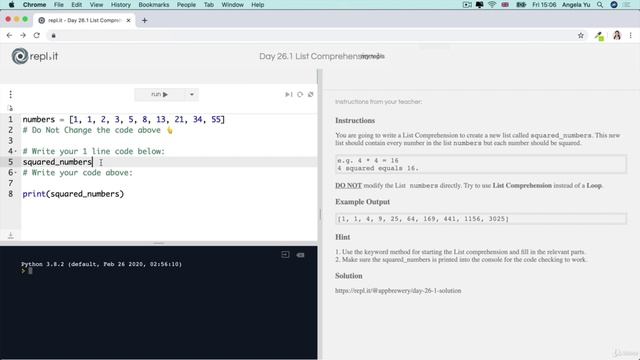
Task: Click the Angela Yu user name
Action: click(x=576, y=5)
